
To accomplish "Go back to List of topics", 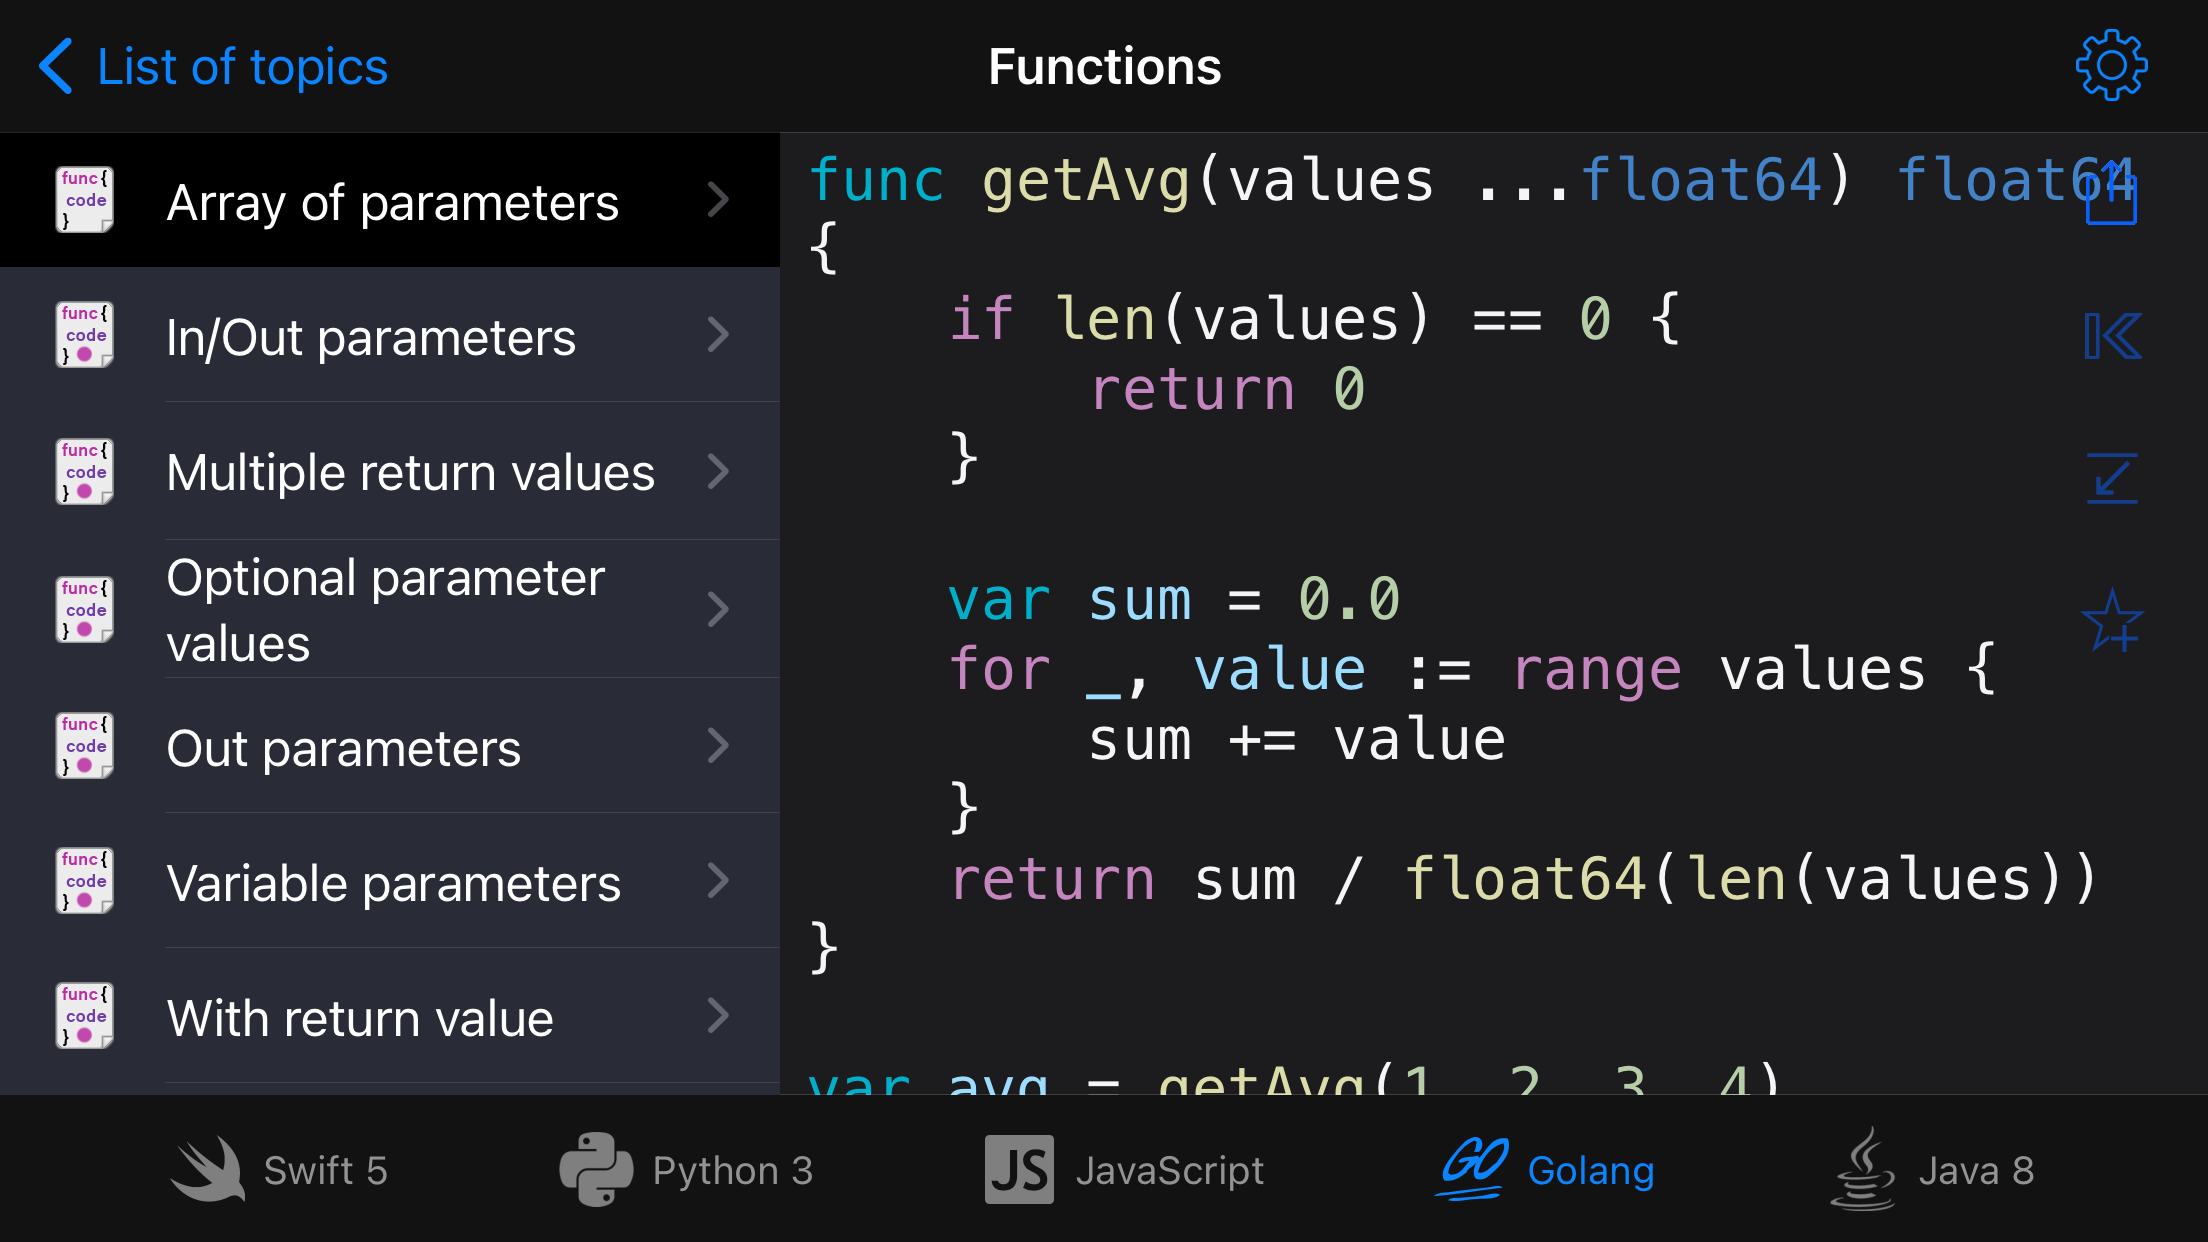I will pos(242,67).
